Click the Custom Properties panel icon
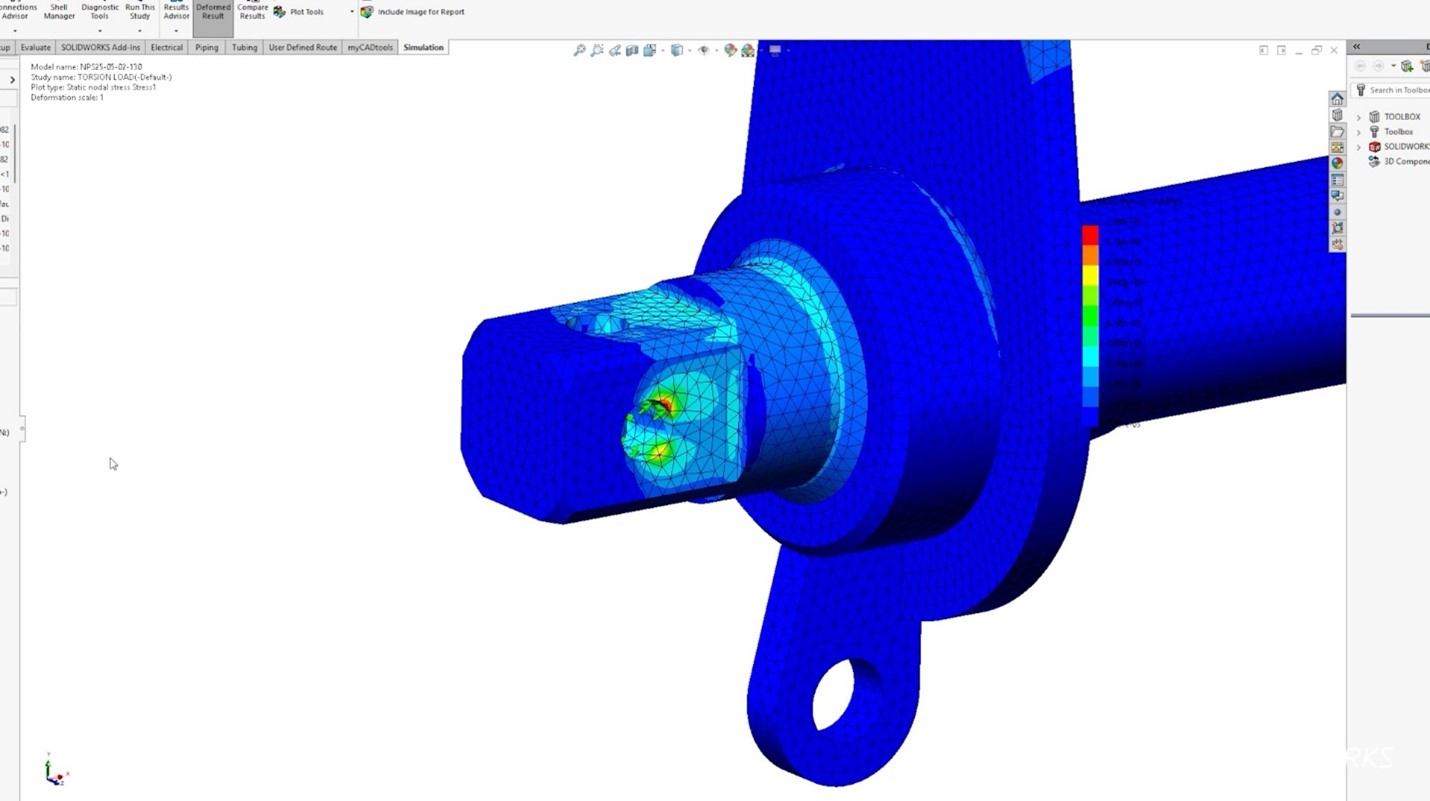Image resolution: width=1430 pixels, height=801 pixels. tap(1337, 180)
